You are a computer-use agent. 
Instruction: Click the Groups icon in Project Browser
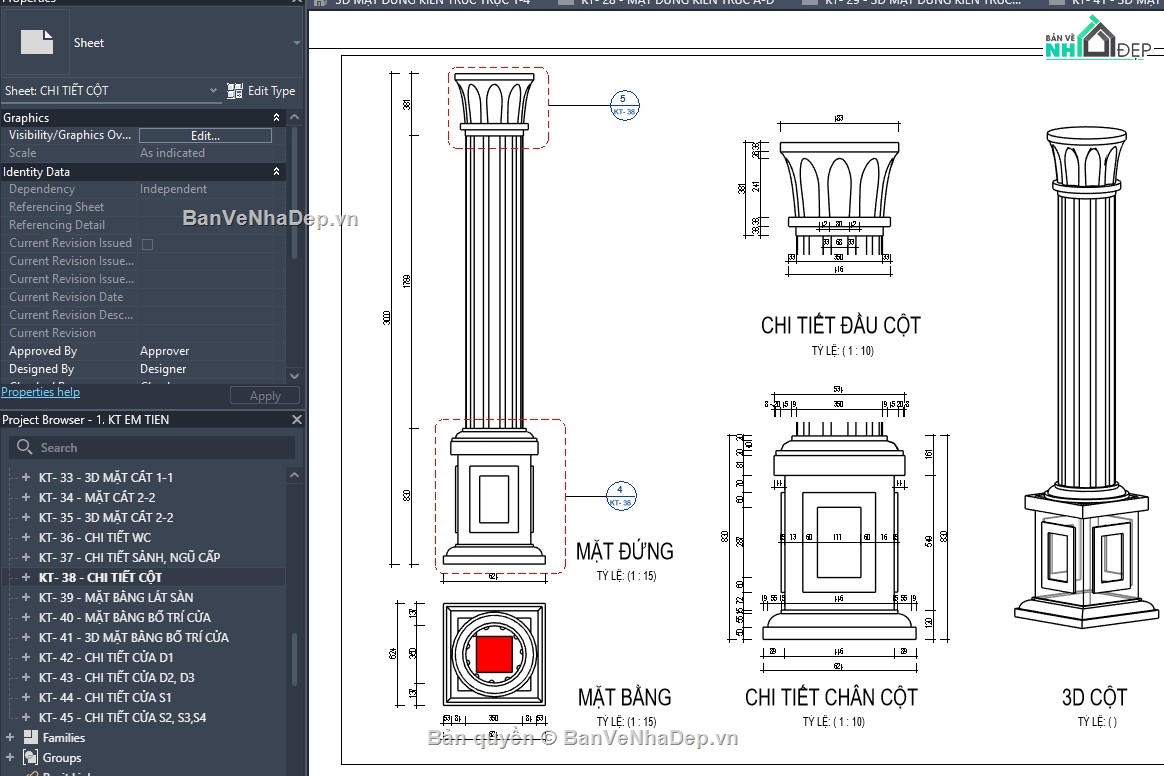point(30,757)
